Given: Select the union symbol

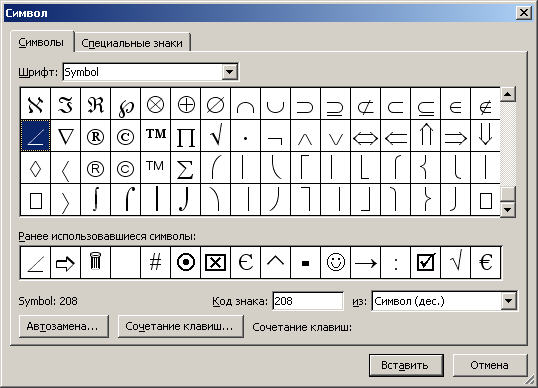Looking at the screenshot, I should [x=275, y=104].
